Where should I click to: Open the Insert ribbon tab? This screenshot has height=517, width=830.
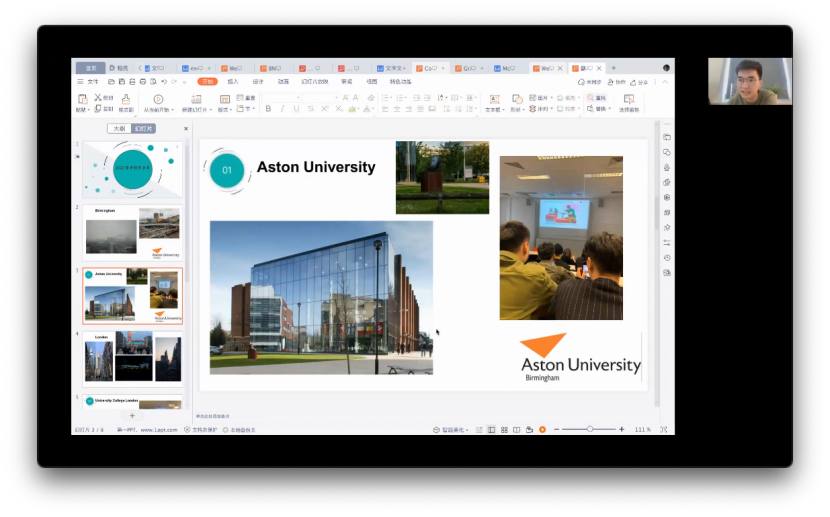click(233, 81)
